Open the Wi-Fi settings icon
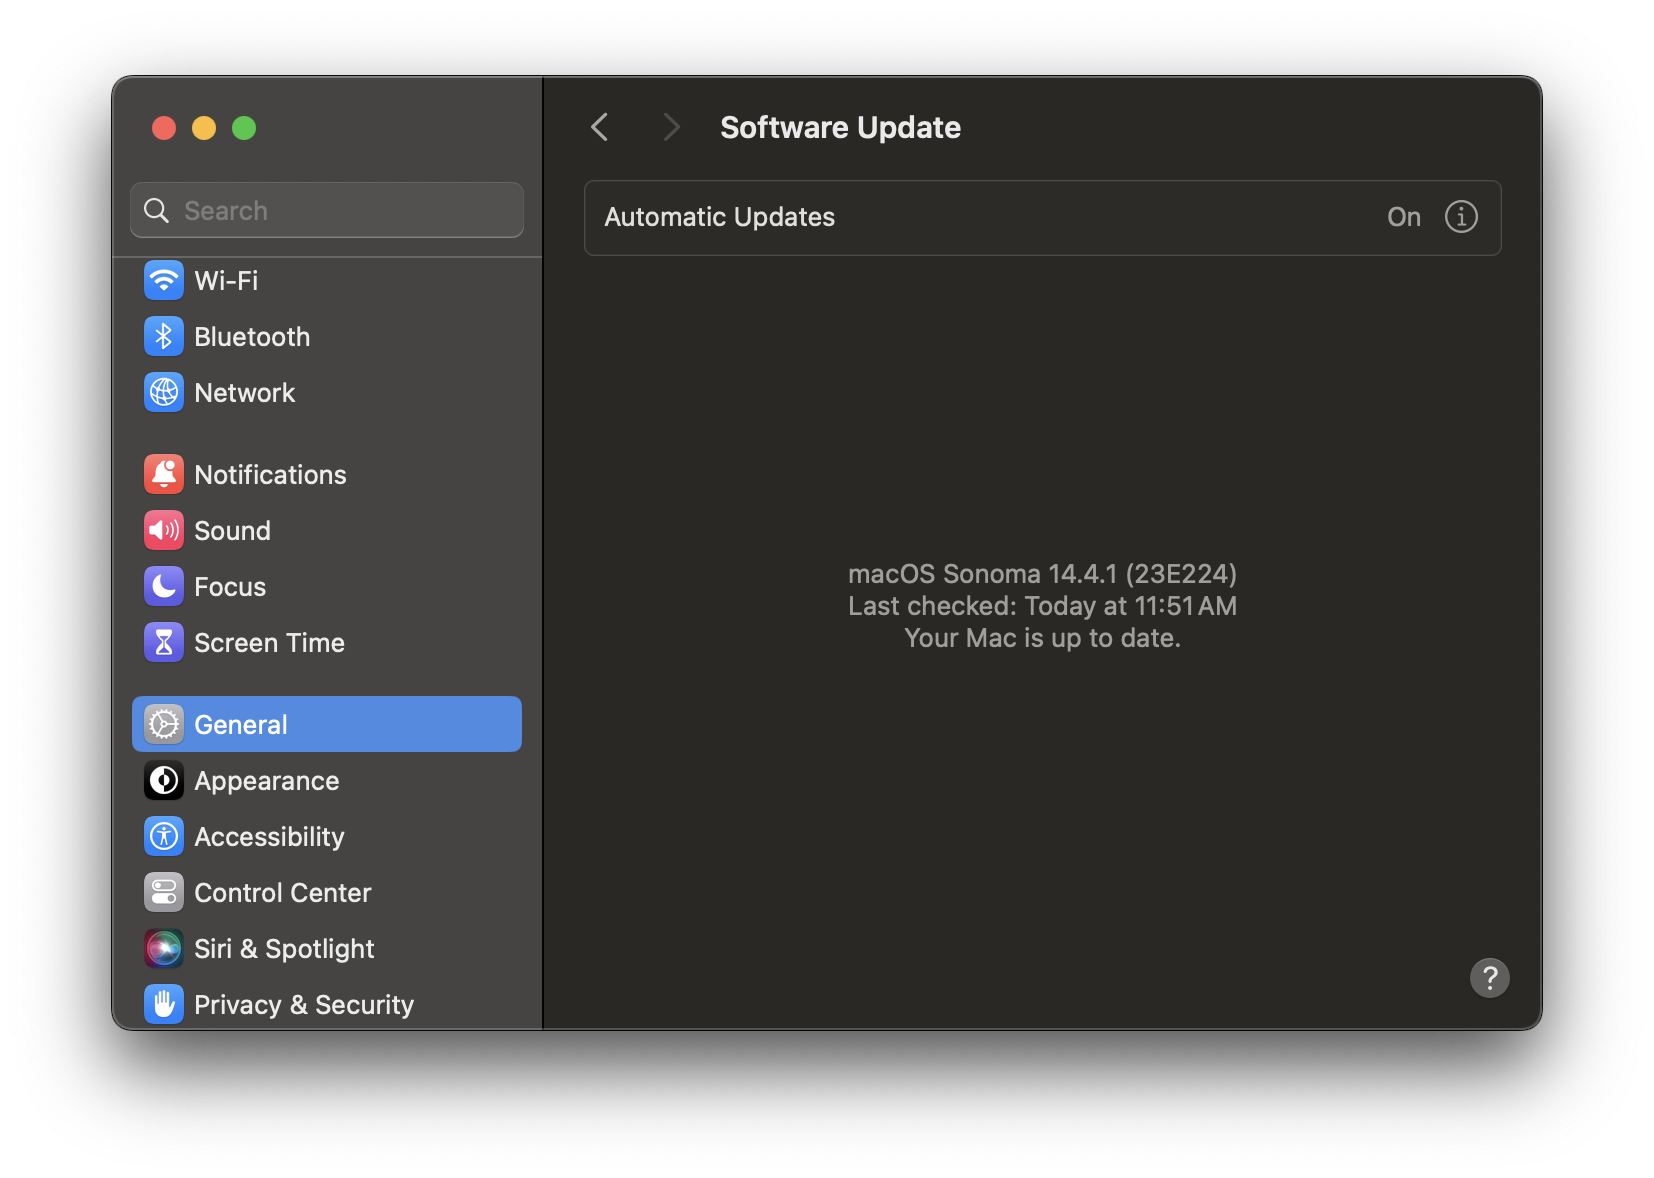The width and height of the screenshot is (1654, 1178). tap(164, 280)
